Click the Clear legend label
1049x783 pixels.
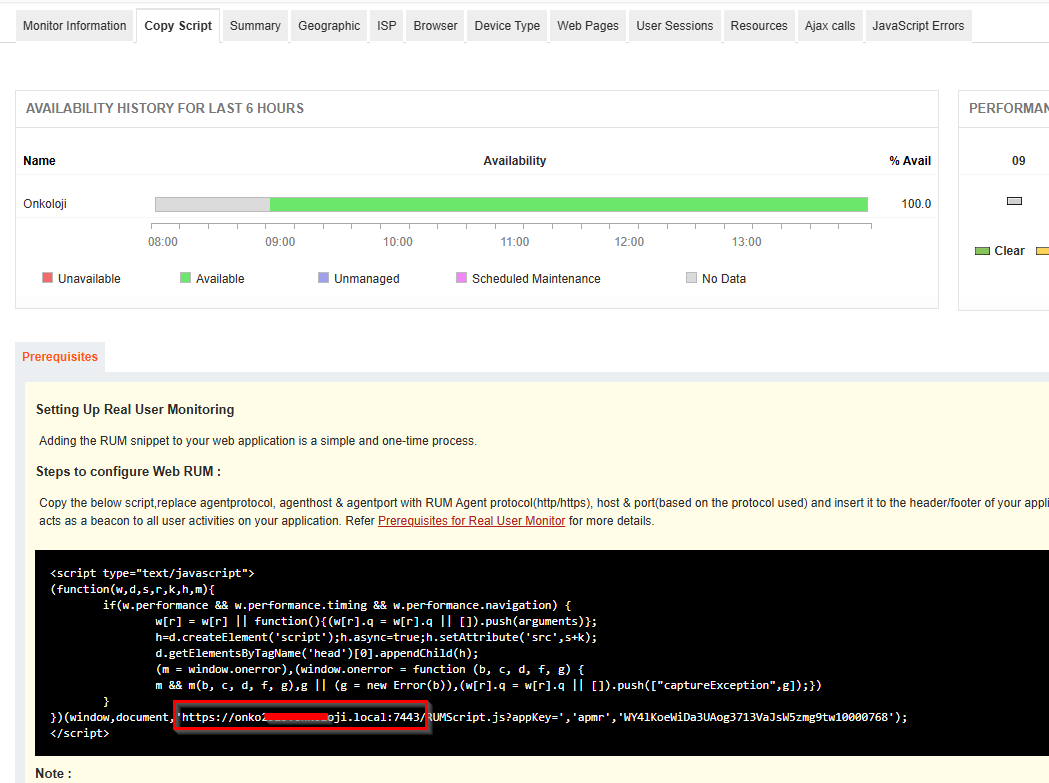coord(1009,251)
